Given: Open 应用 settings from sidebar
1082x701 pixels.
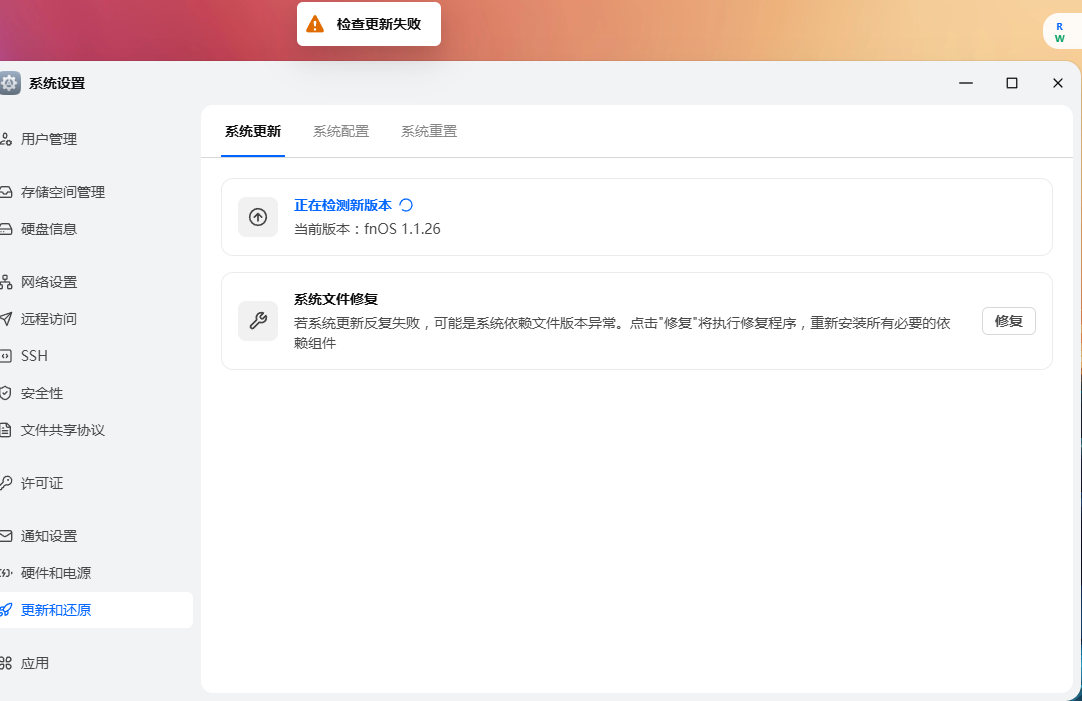Looking at the screenshot, I should click(x=35, y=663).
